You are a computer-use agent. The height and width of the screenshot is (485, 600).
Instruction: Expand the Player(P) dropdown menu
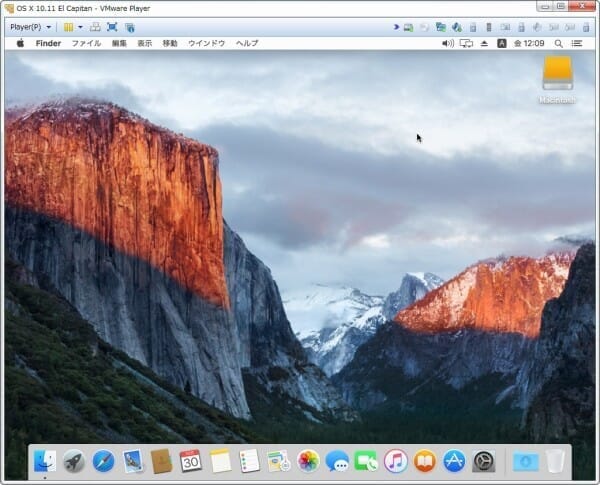point(31,27)
